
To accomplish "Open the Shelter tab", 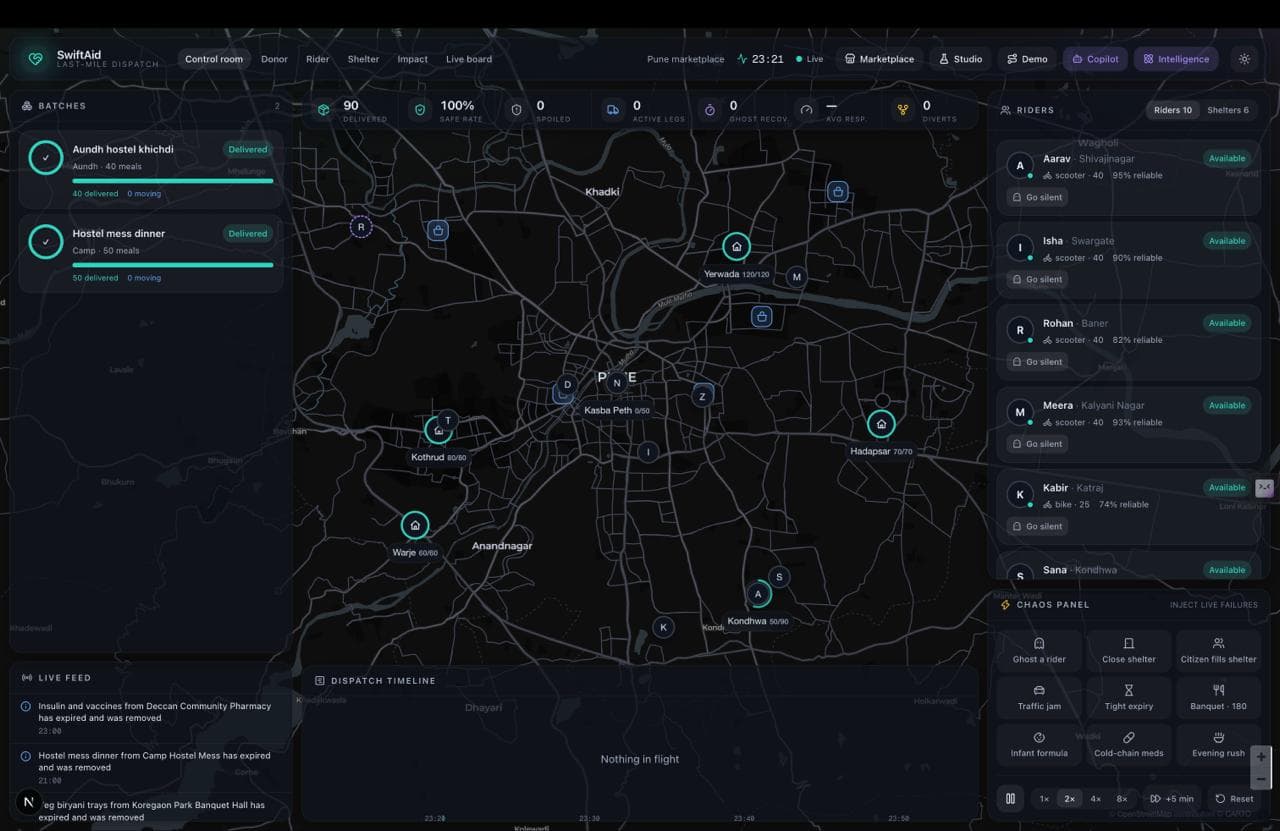I will click(363, 59).
